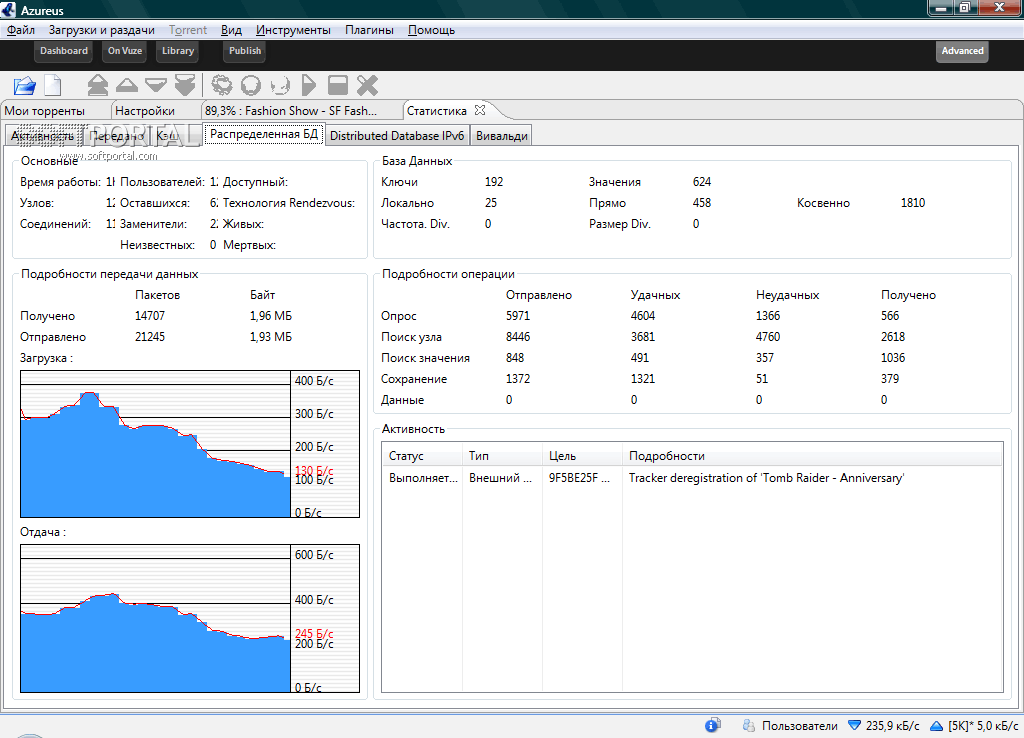Click the Advanced view button
The width and height of the screenshot is (1024, 738).
(962, 51)
